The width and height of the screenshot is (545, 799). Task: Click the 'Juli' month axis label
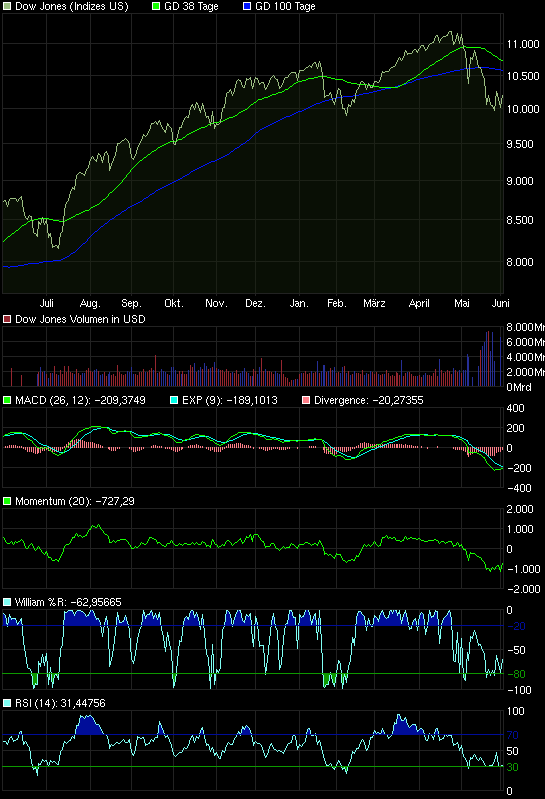(46, 303)
